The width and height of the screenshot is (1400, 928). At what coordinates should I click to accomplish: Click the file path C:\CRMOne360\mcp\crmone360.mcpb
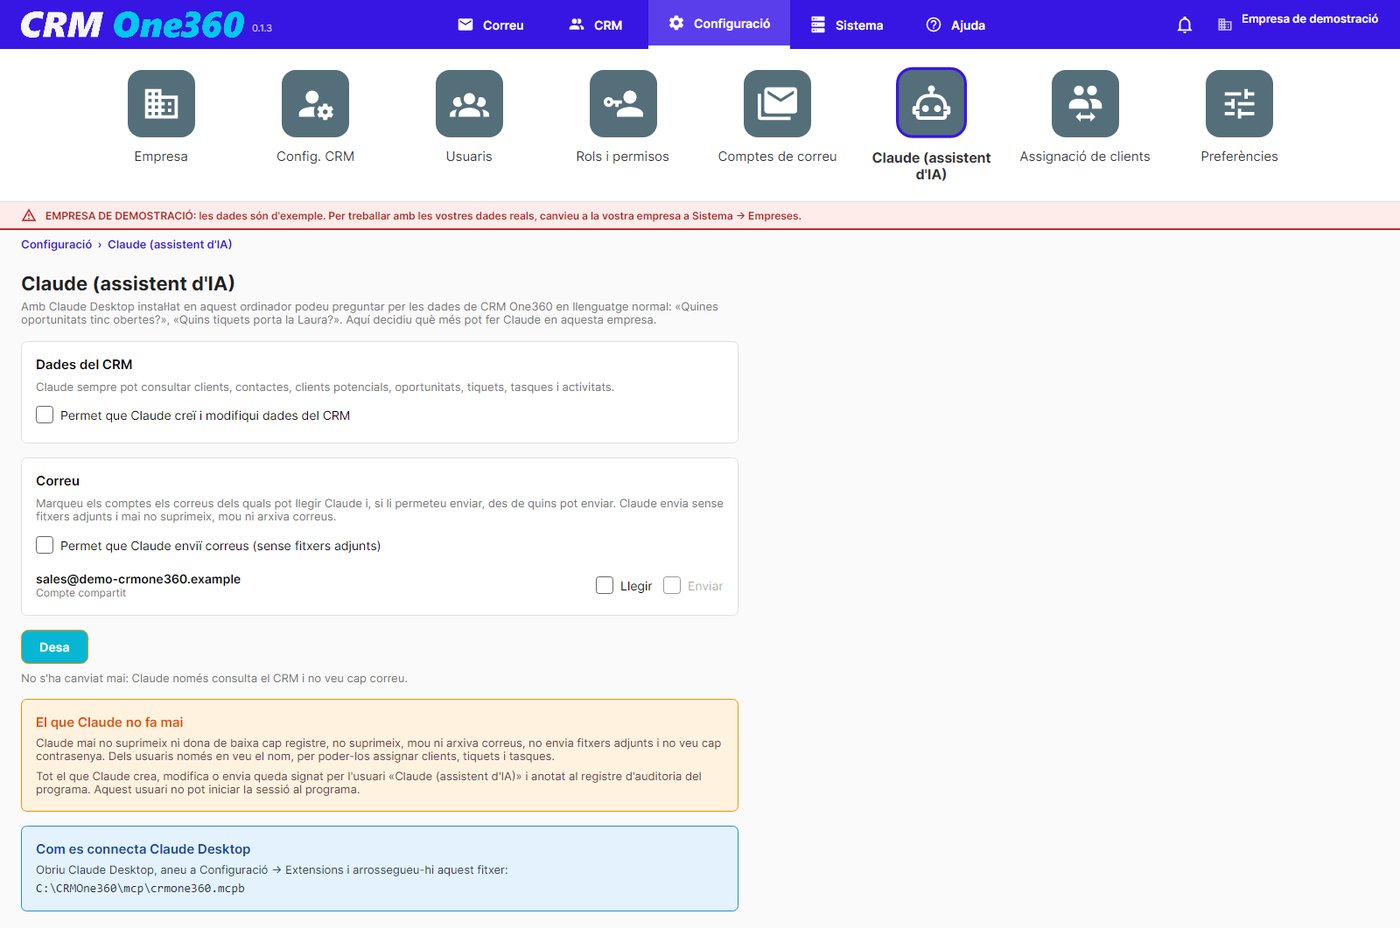[140, 888]
